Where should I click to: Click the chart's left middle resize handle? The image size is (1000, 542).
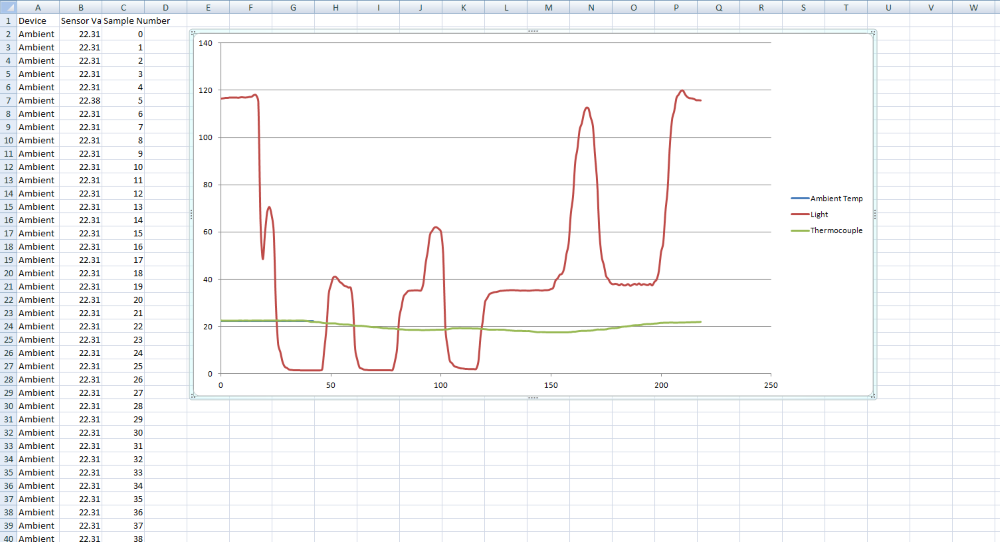pos(190,215)
